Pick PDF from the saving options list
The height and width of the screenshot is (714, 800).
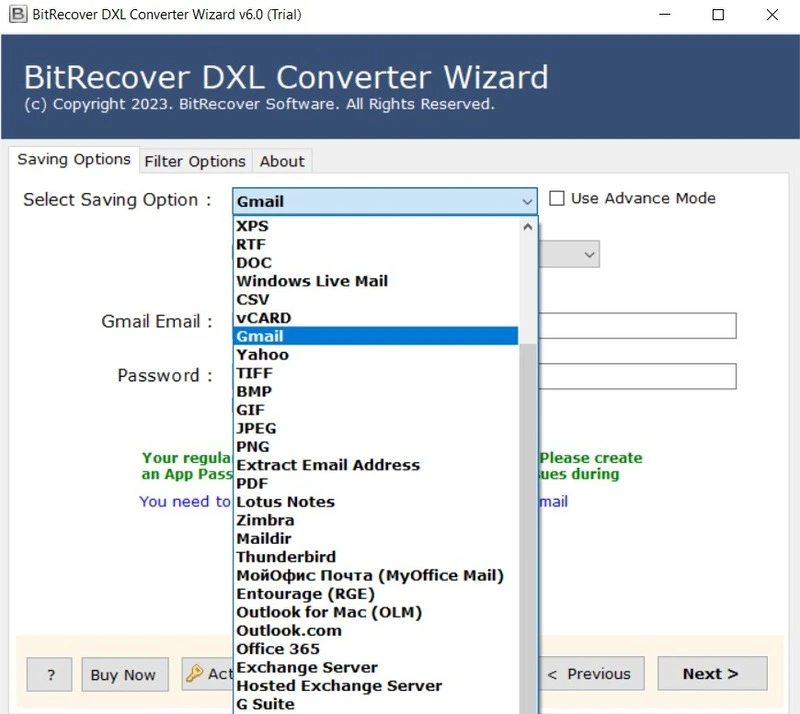(252, 483)
